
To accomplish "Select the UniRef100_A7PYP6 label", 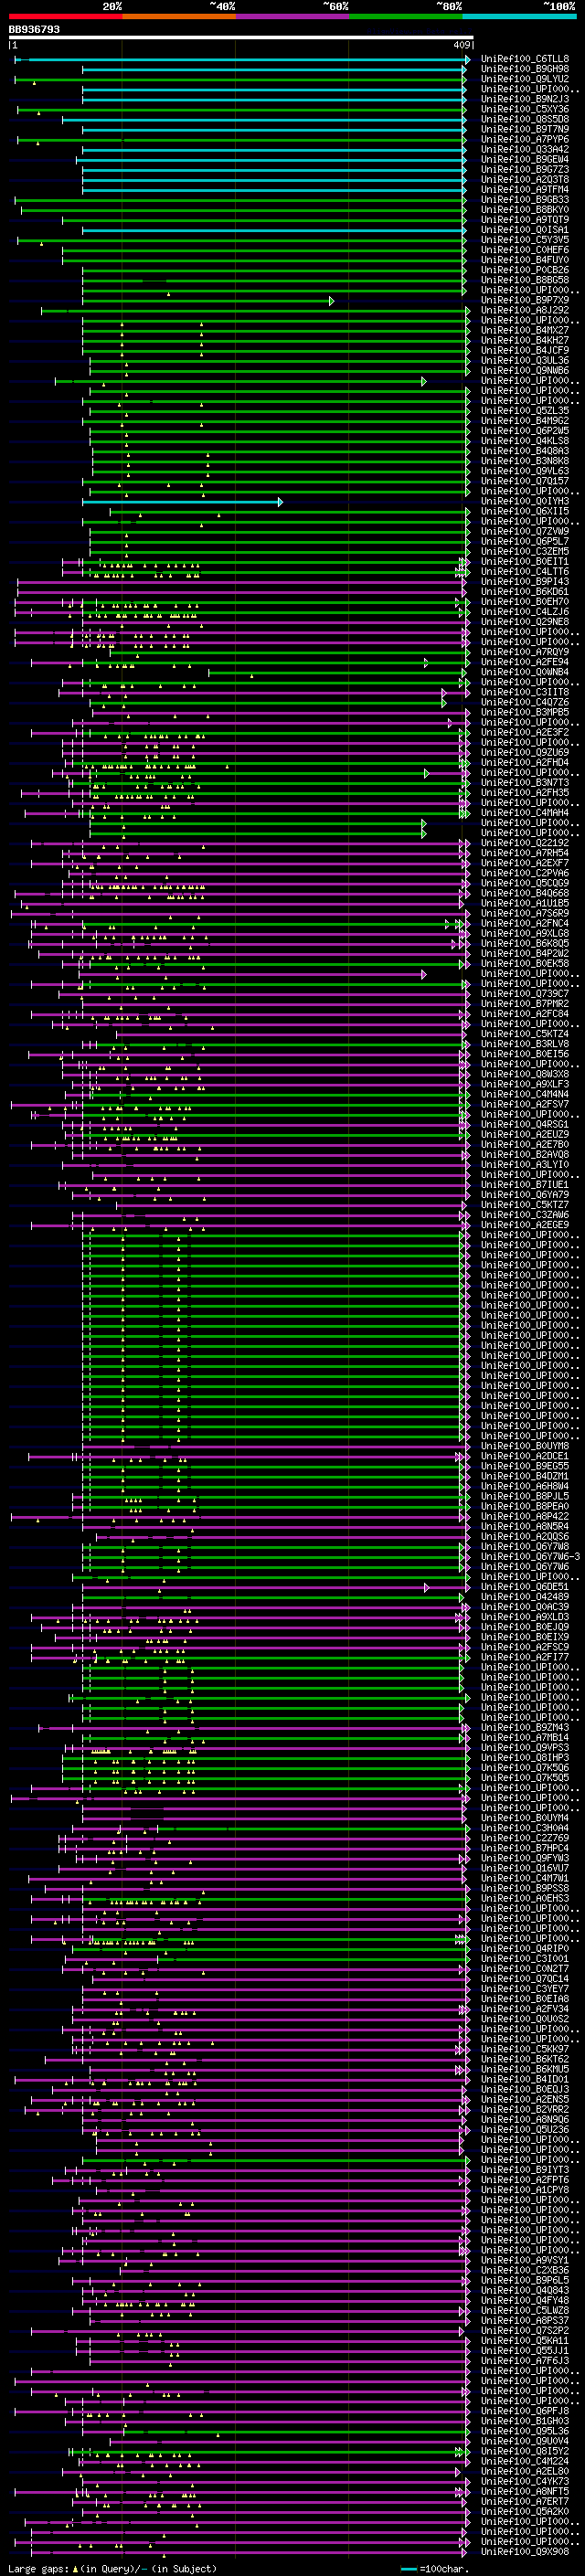I will (x=525, y=139).
